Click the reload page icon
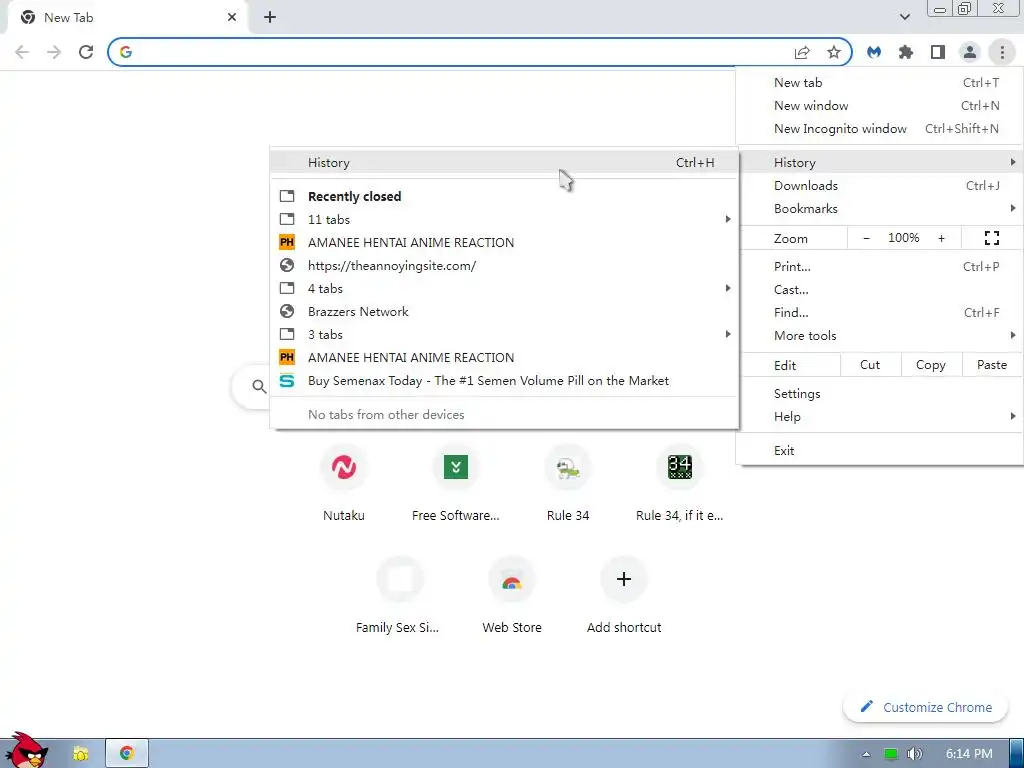 point(86,52)
